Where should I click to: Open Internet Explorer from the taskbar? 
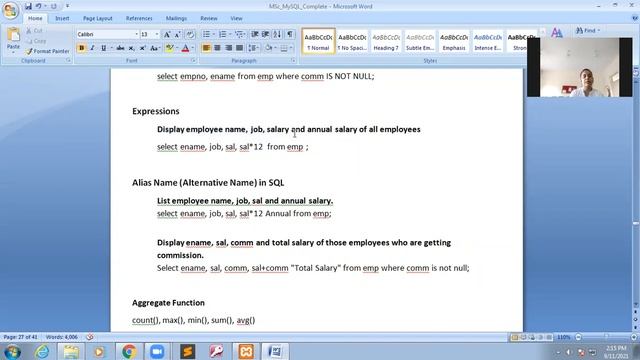pos(42,351)
